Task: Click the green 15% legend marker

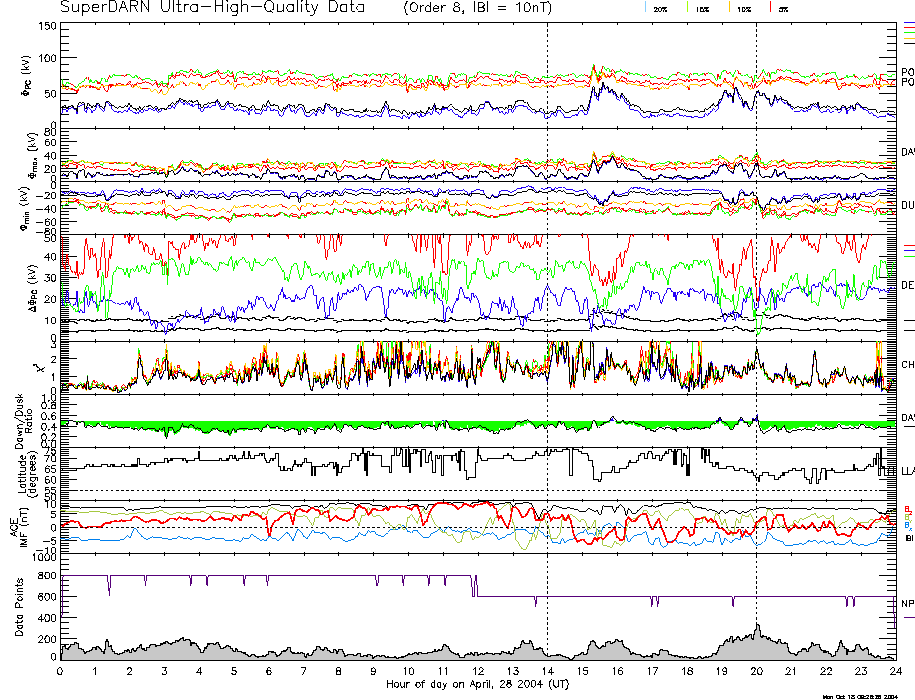Action: tap(689, 8)
